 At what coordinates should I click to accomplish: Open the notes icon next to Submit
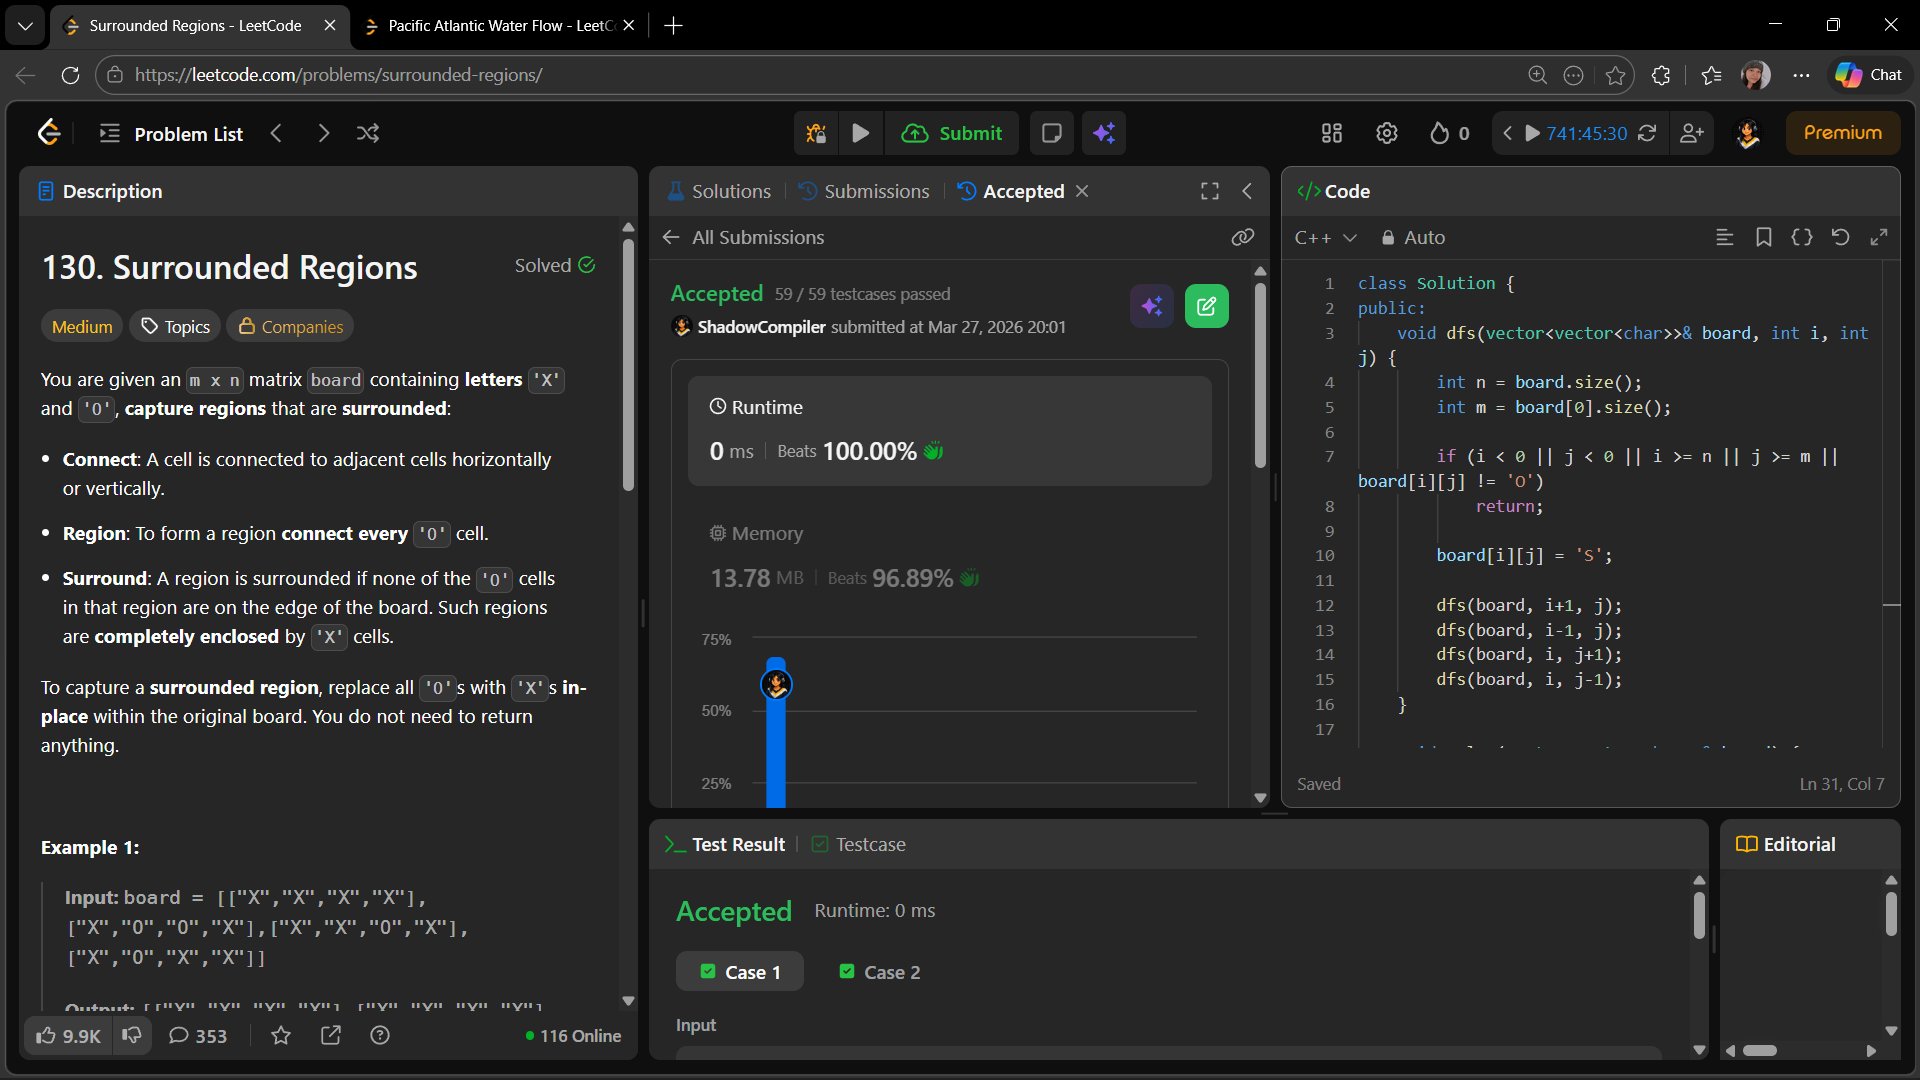(x=1051, y=133)
